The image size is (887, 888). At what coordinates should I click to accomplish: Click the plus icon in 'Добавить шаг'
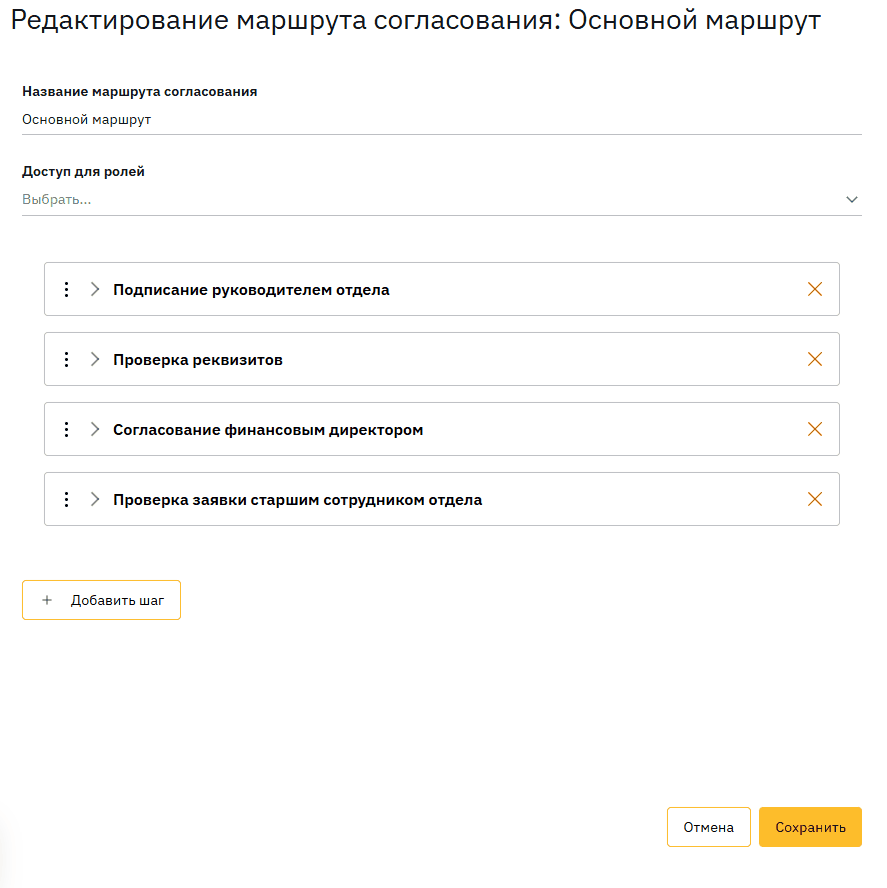tap(47, 601)
